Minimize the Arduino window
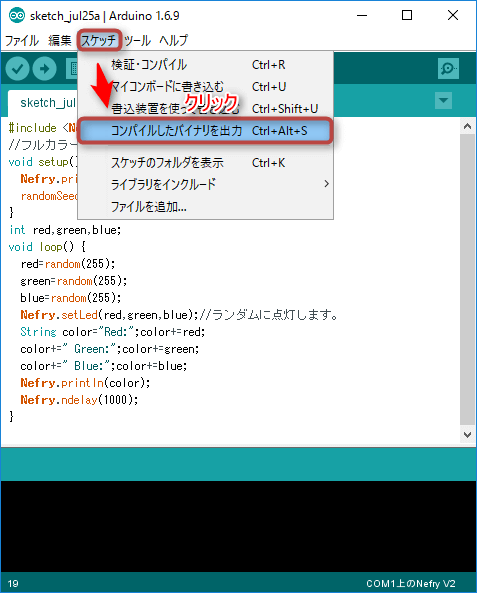Screen dimensions: 477x593 362,16
